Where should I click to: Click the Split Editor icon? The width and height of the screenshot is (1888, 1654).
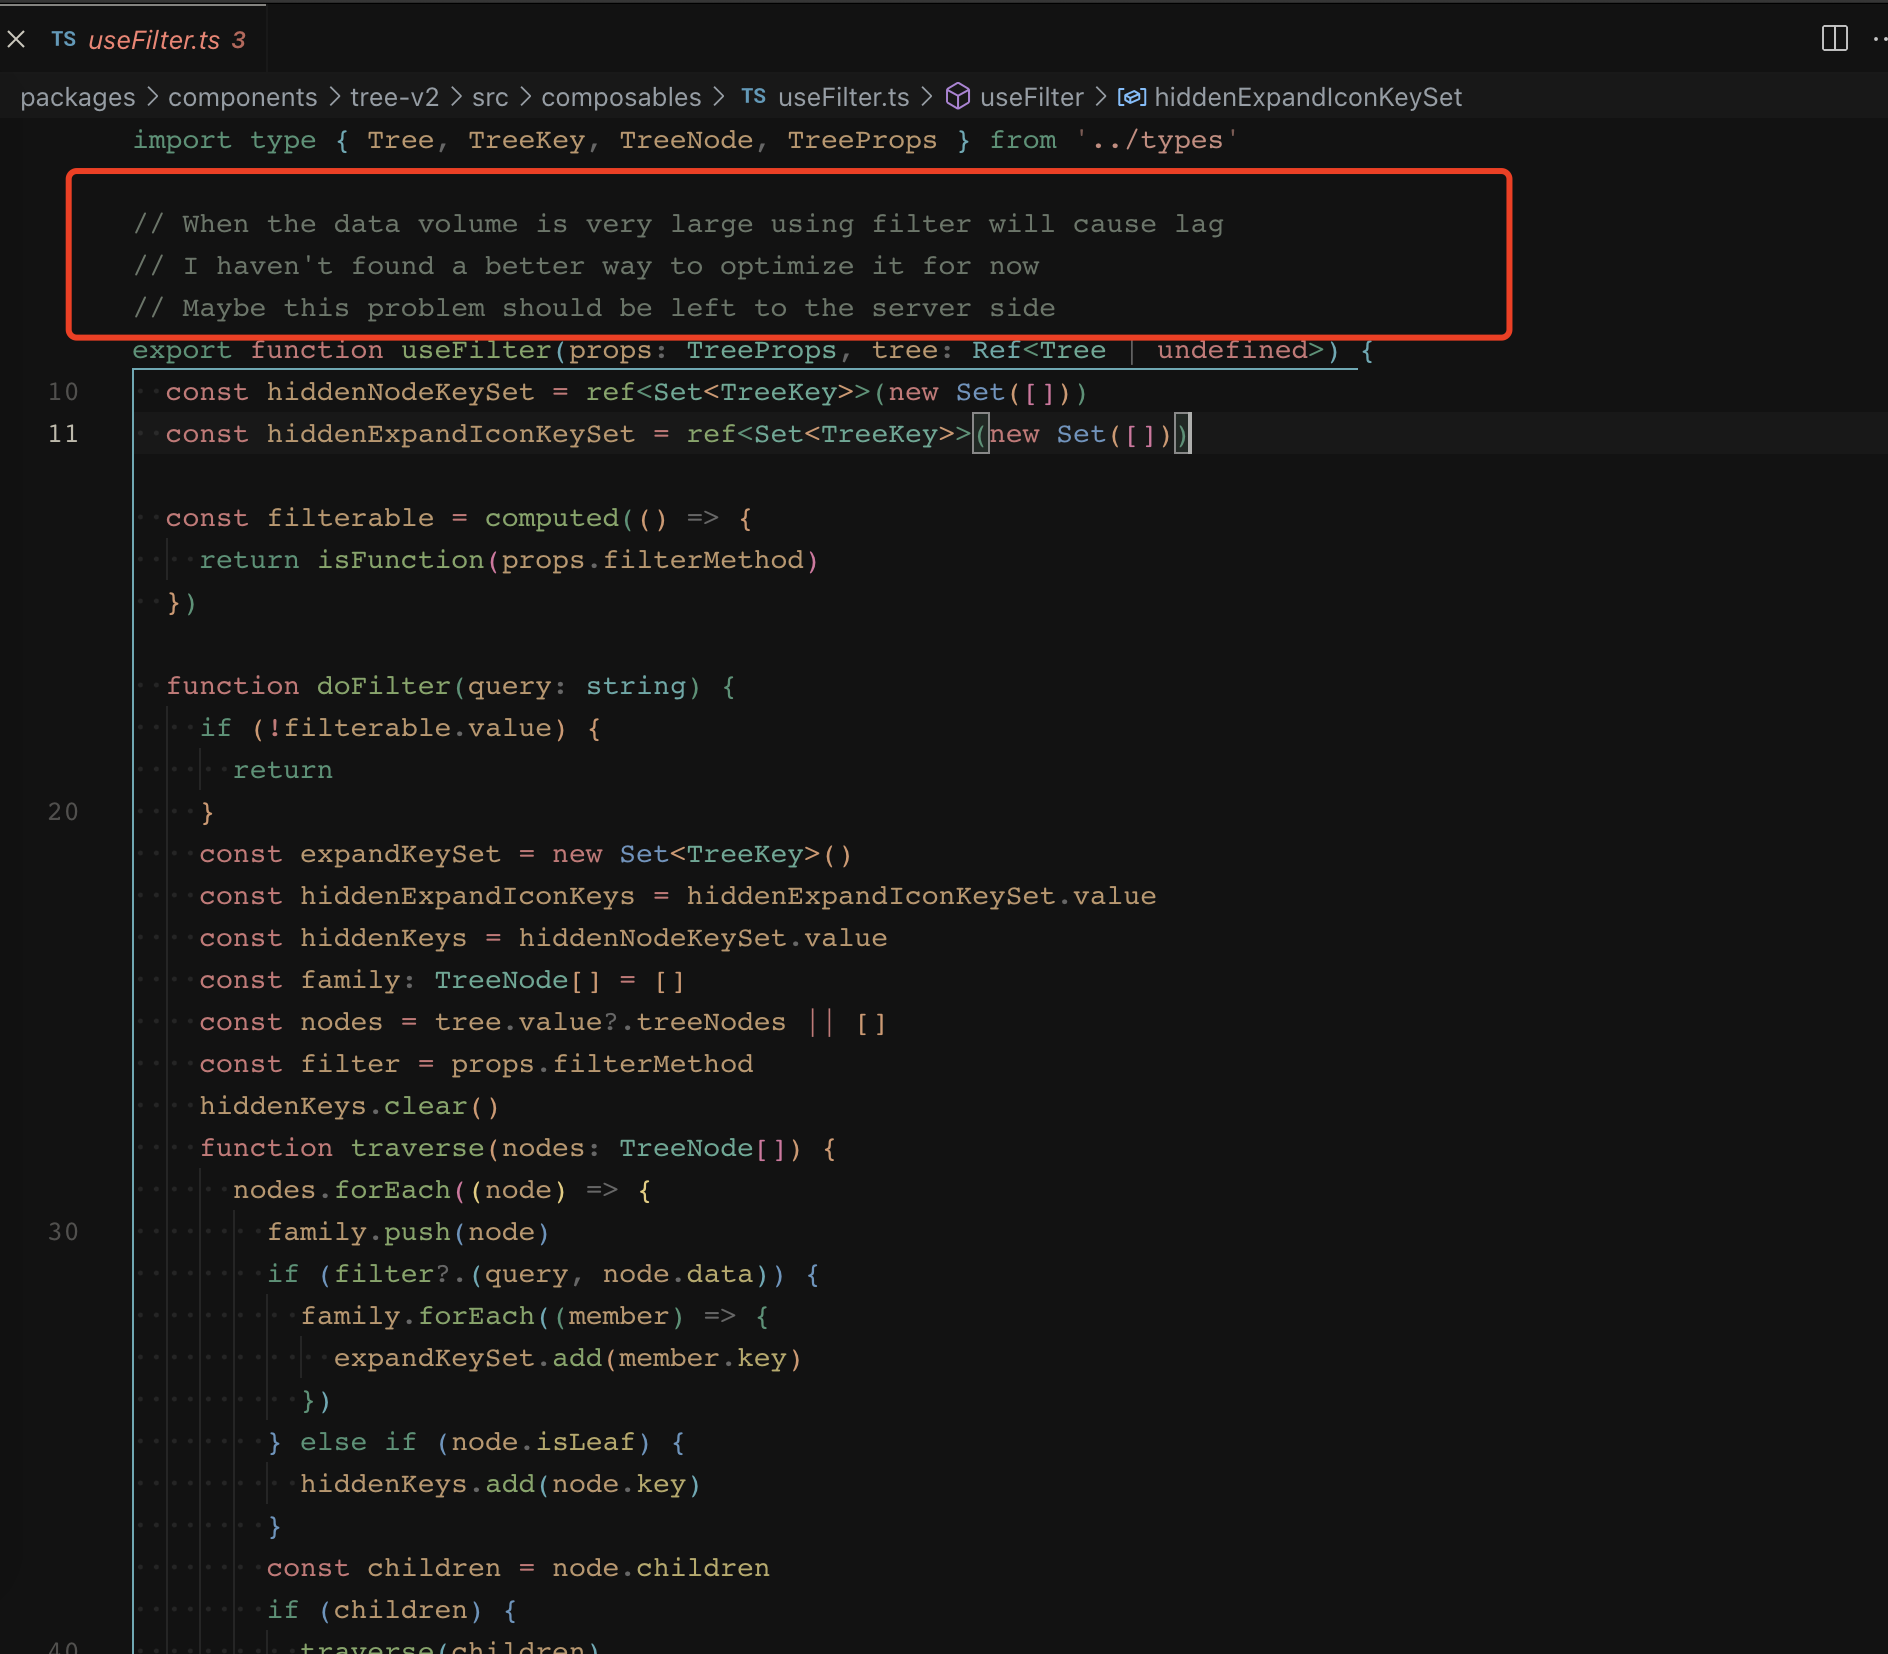[x=1834, y=38]
